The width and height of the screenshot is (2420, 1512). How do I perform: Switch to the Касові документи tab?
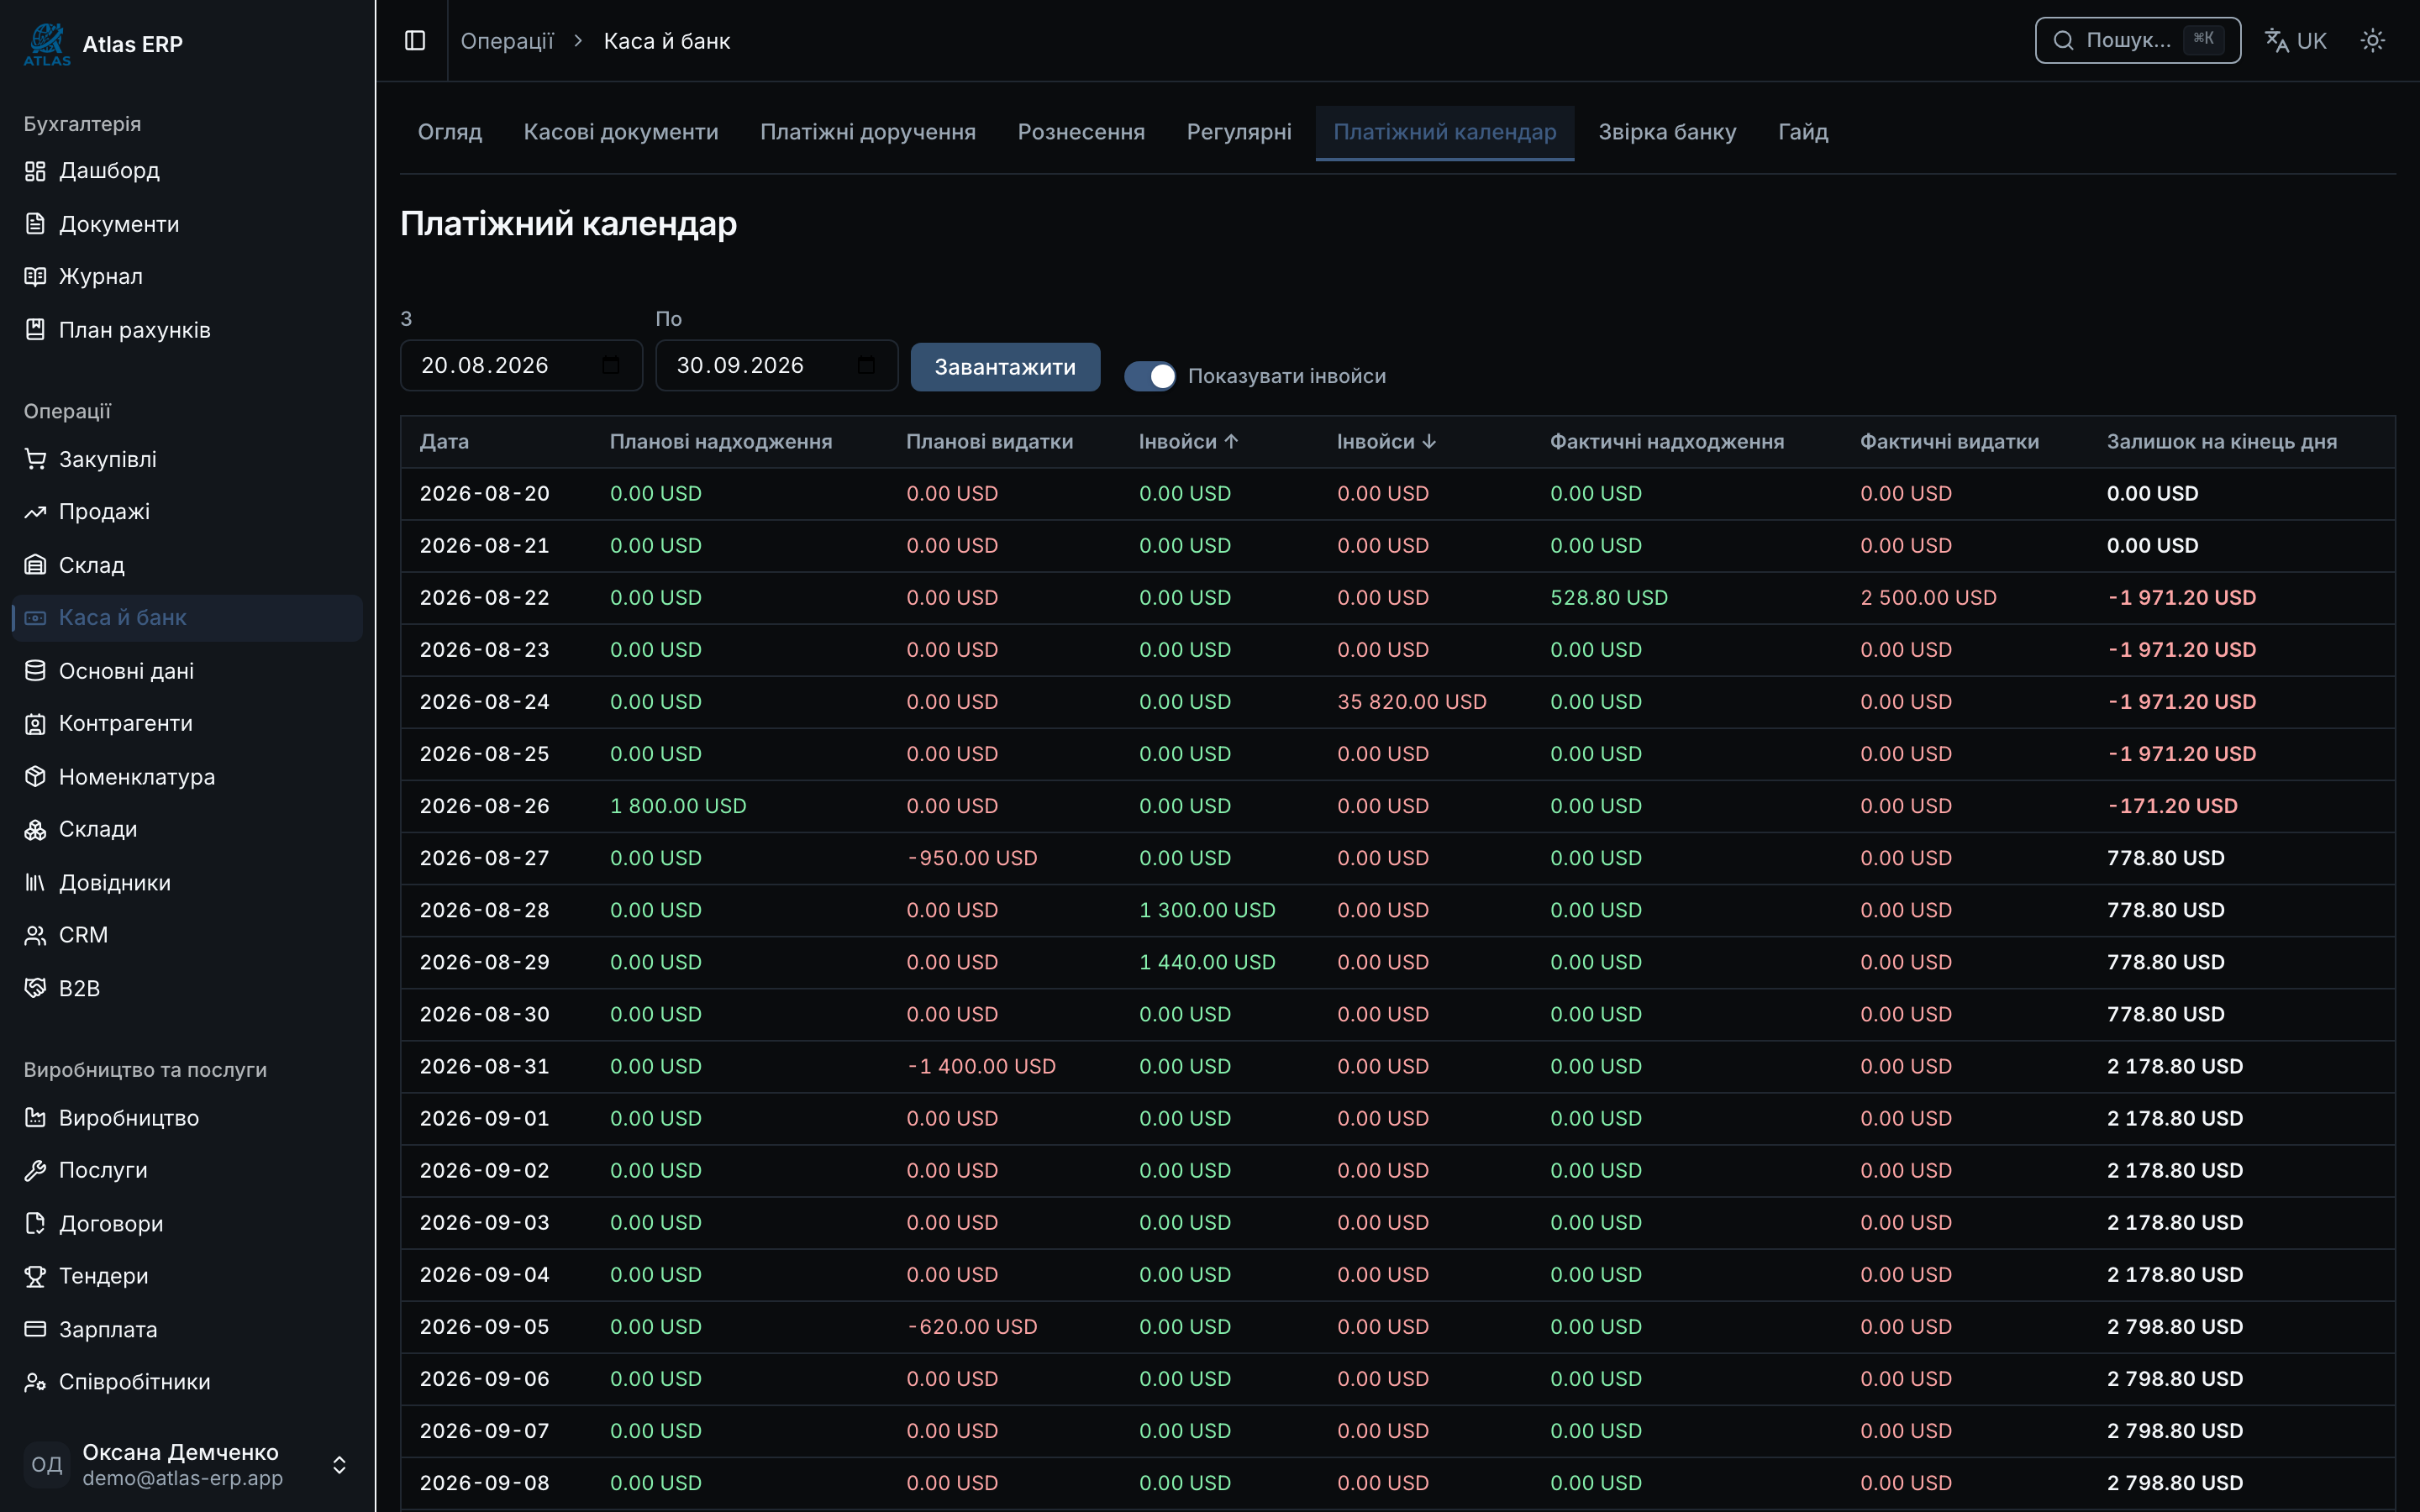[x=621, y=132]
